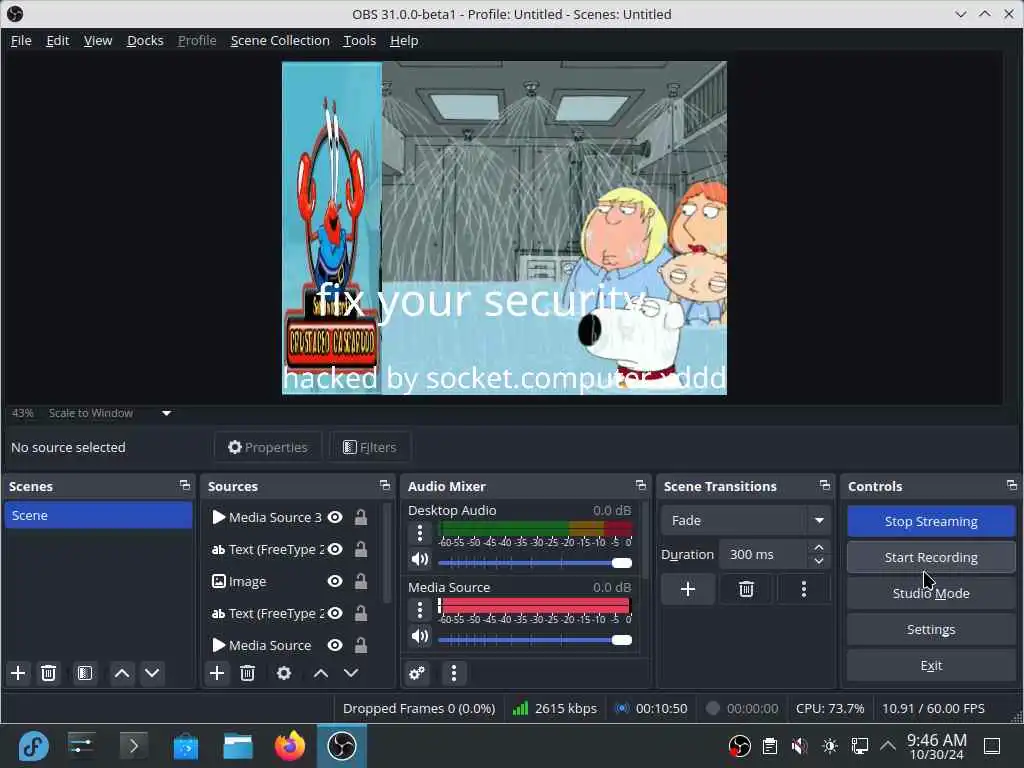Click muted volume icon in system tray
The width and height of the screenshot is (1024, 768).
[799, 746]
